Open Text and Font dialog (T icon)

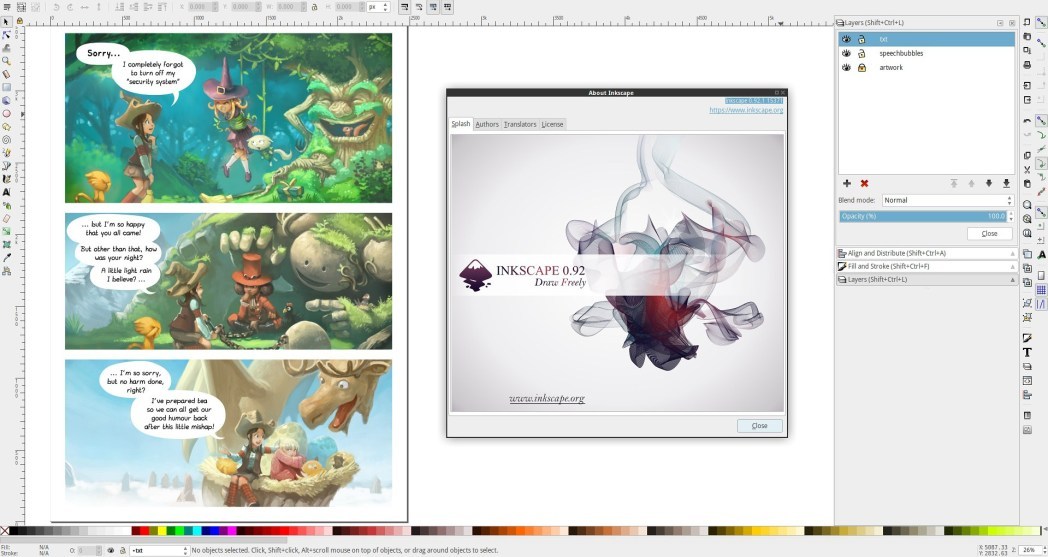tap(1027, 352)
